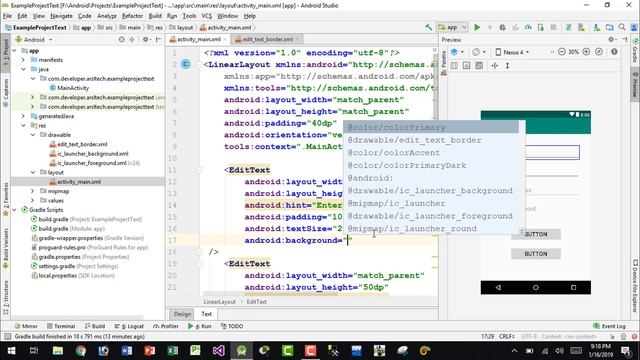
Task: Select the Text editor tab
Action: (x=207, y=314)
